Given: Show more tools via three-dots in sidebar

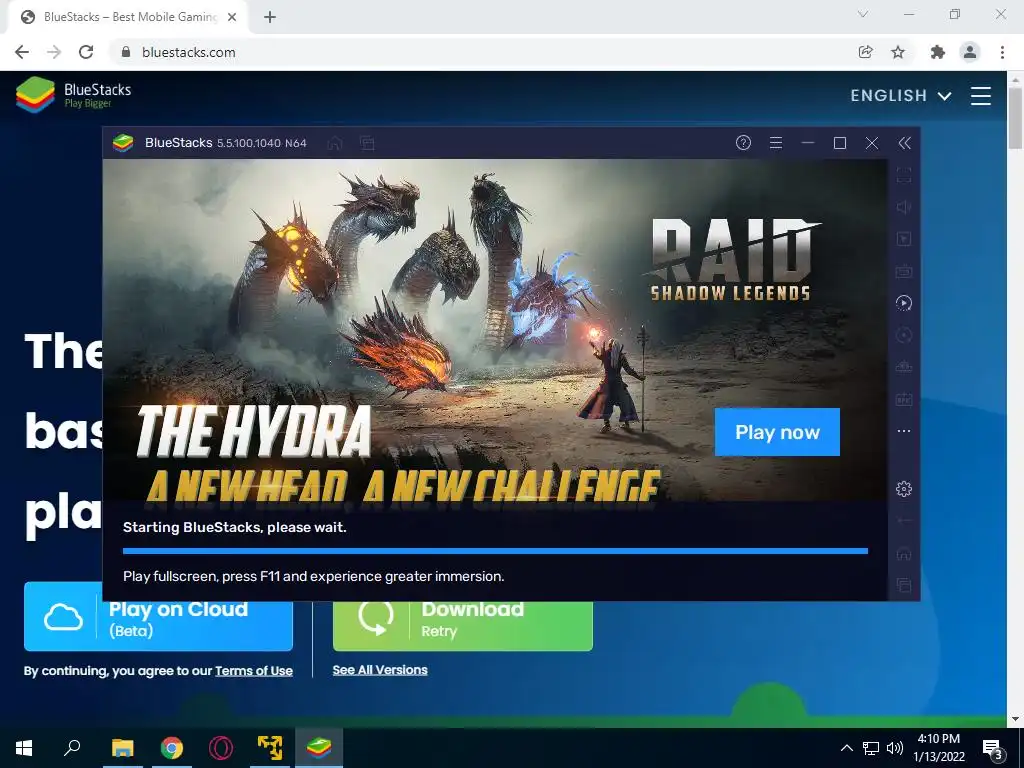Looking at the screenshot, I should [904, 431].
